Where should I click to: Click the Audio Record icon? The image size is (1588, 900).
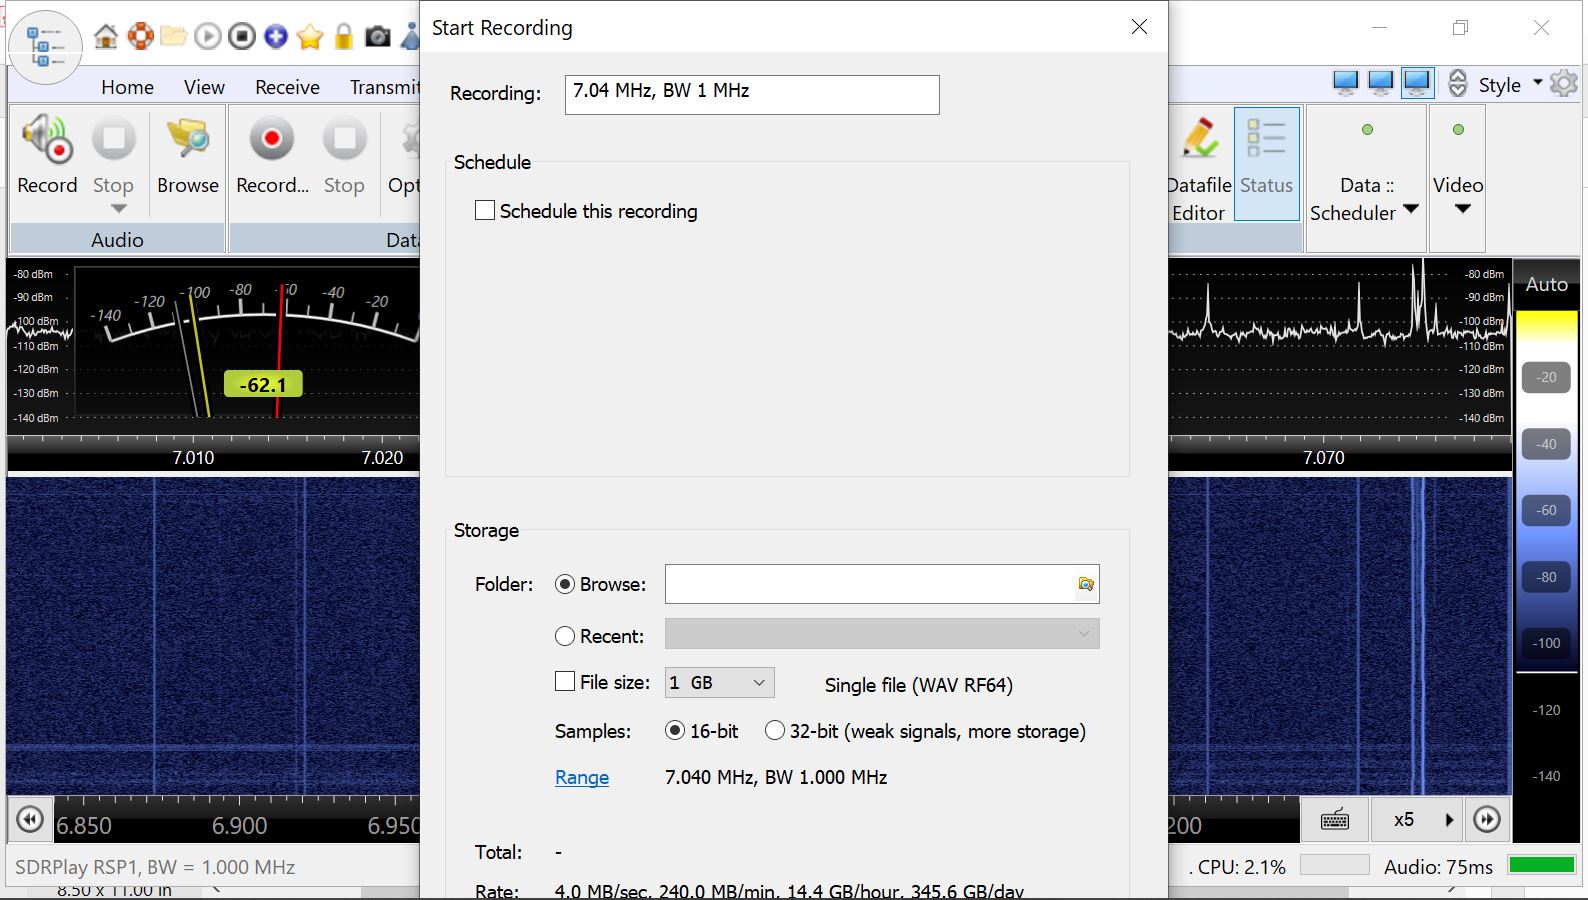(47, 140)
